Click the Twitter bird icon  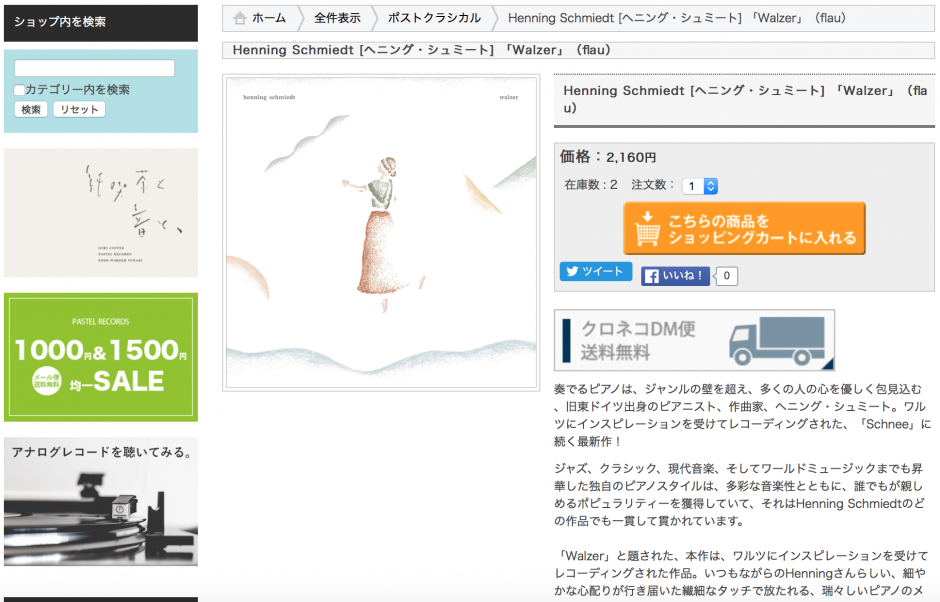573,272
